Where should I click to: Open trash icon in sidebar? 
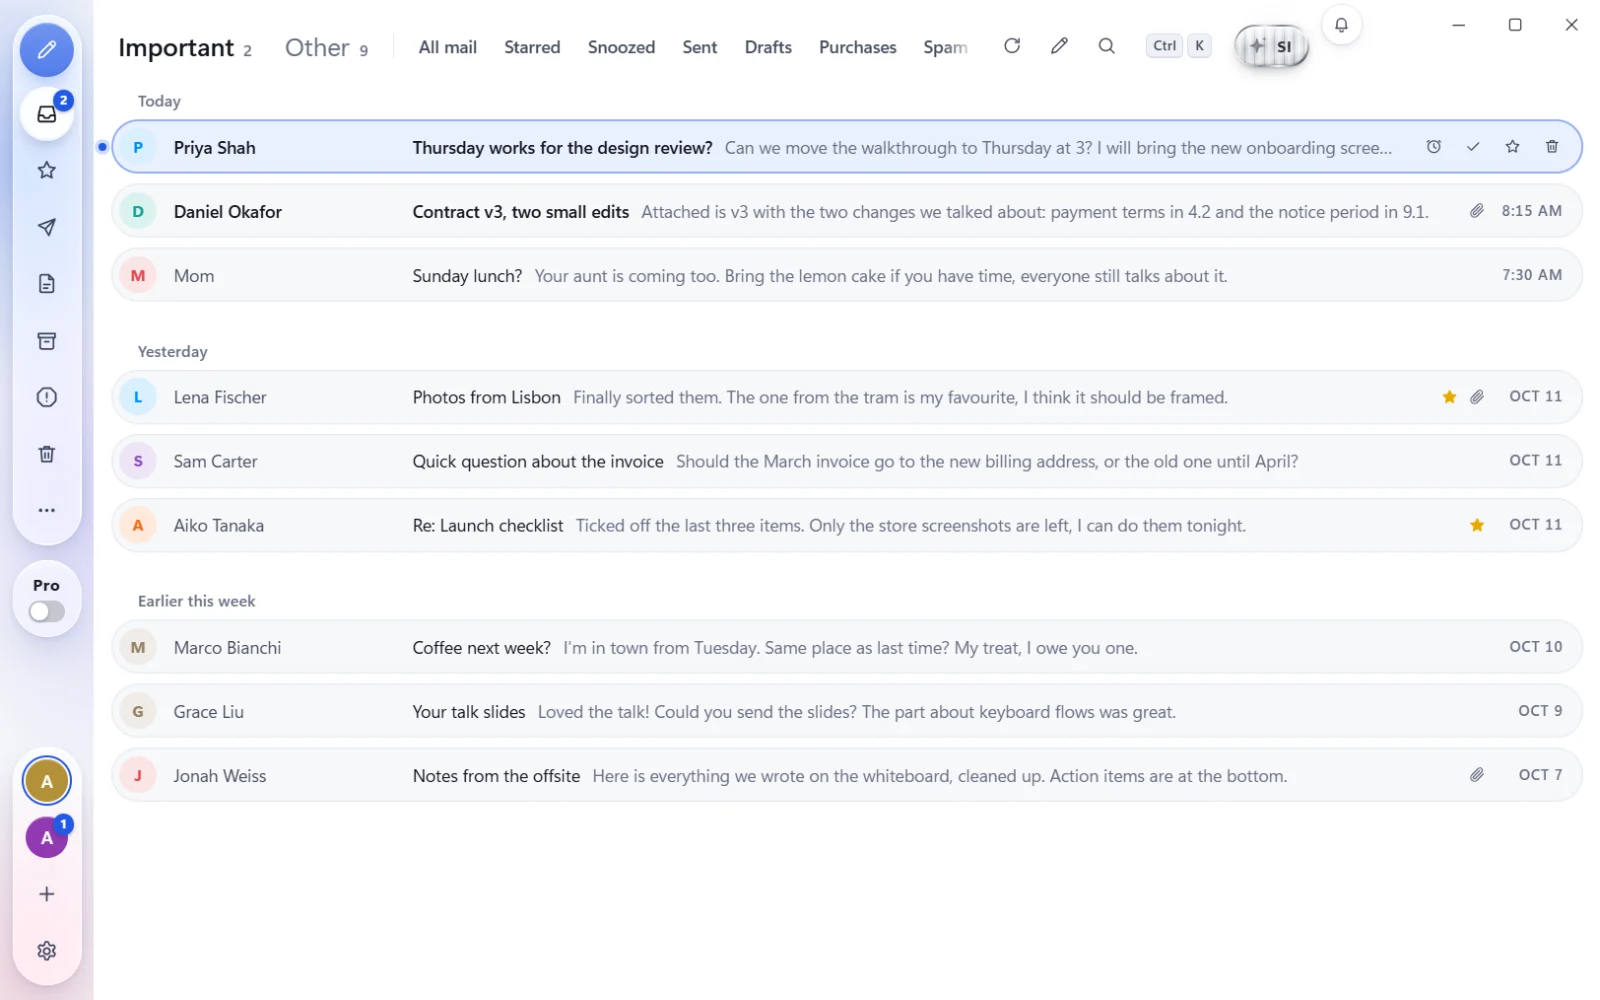[x=46, y=454]
